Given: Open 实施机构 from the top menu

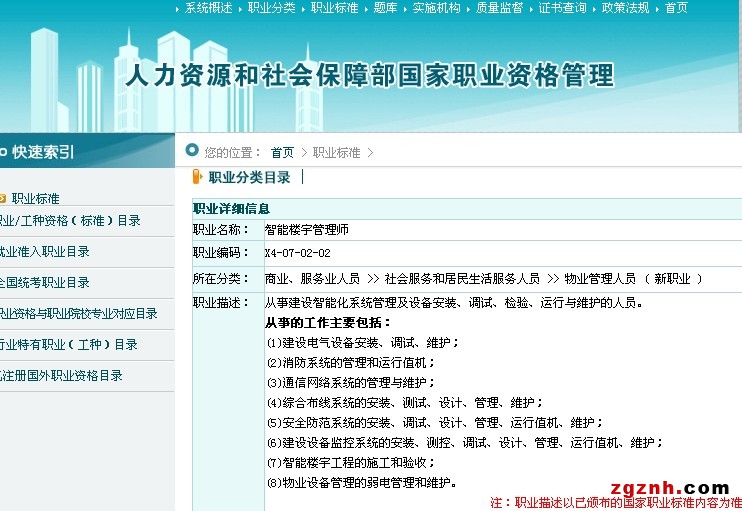Looking at the screenshot, I should [x=436, y=8].
